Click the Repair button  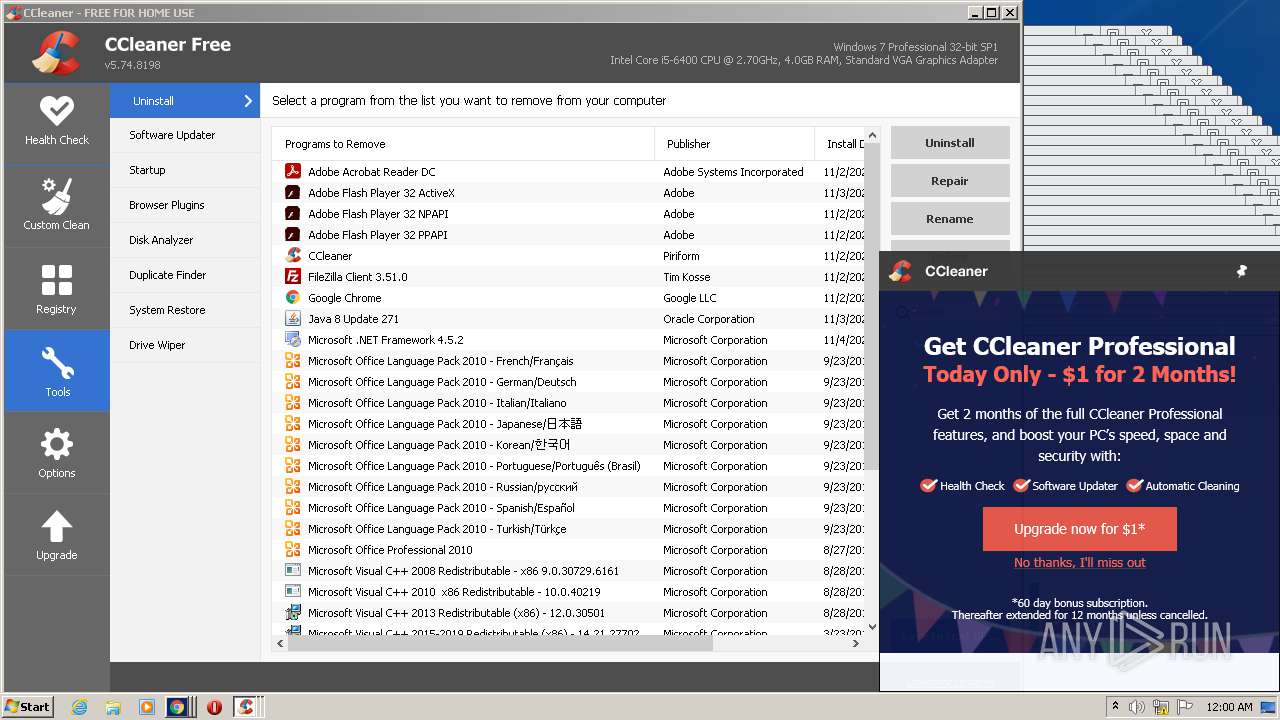(950, 181)
